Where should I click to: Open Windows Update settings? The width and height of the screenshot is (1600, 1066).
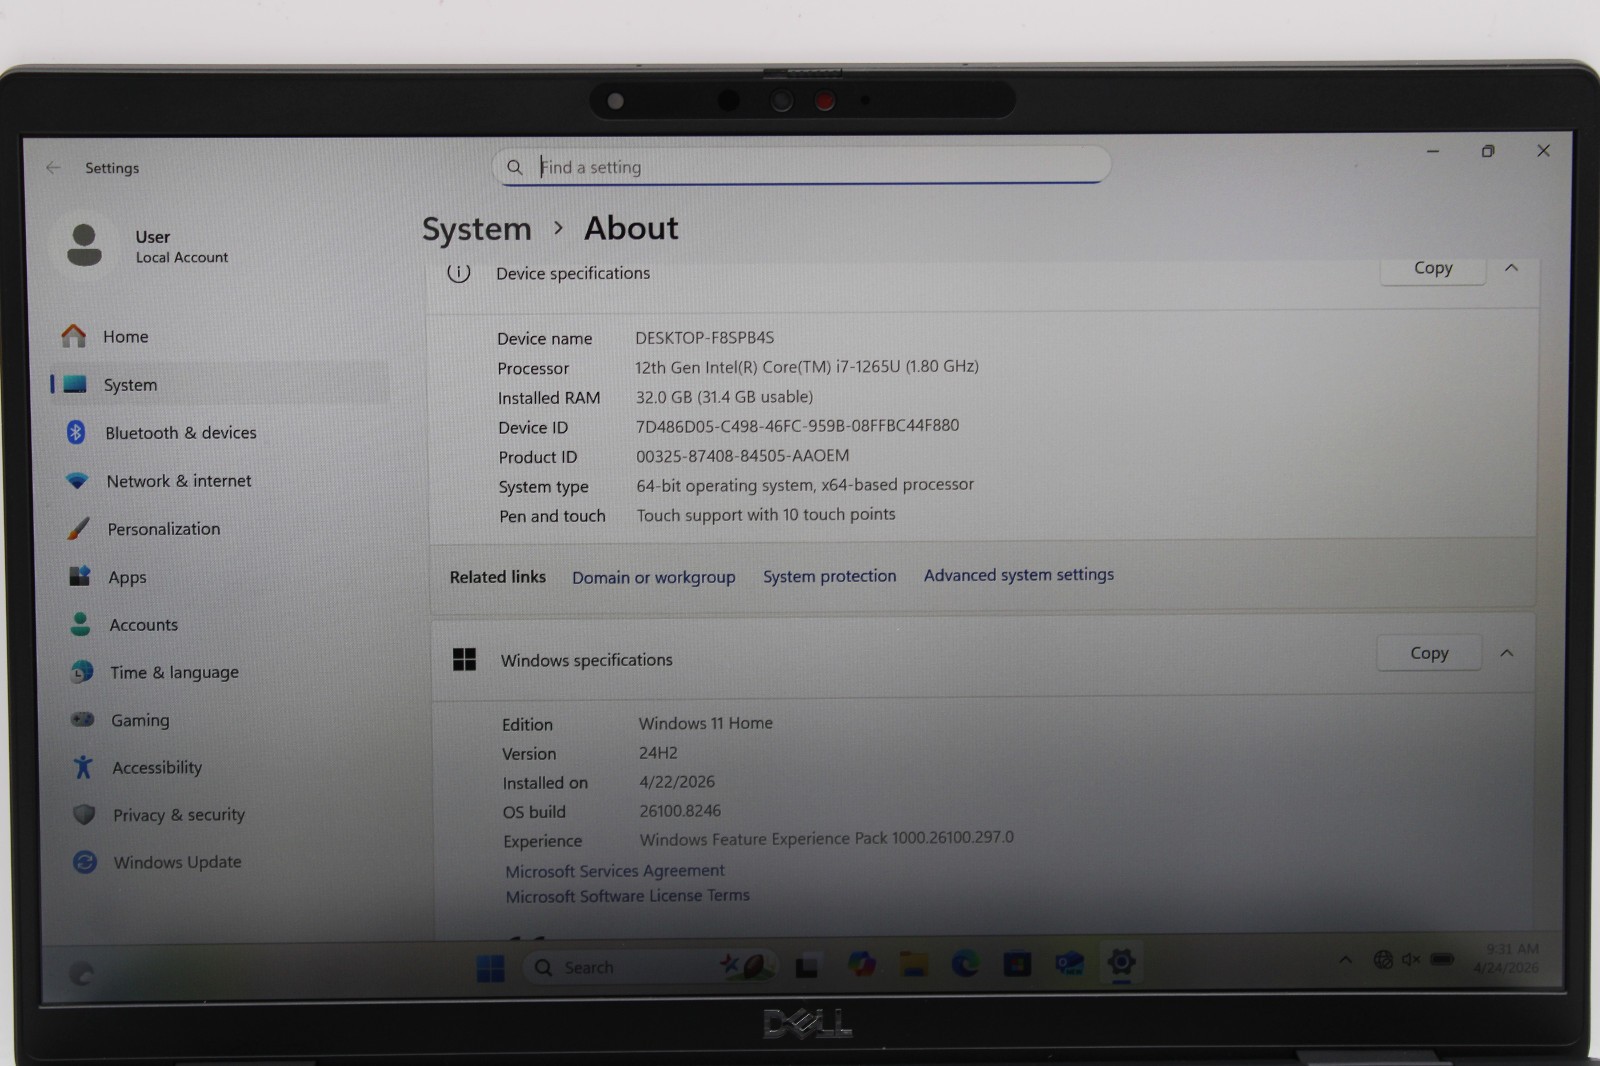click(177, 862)
